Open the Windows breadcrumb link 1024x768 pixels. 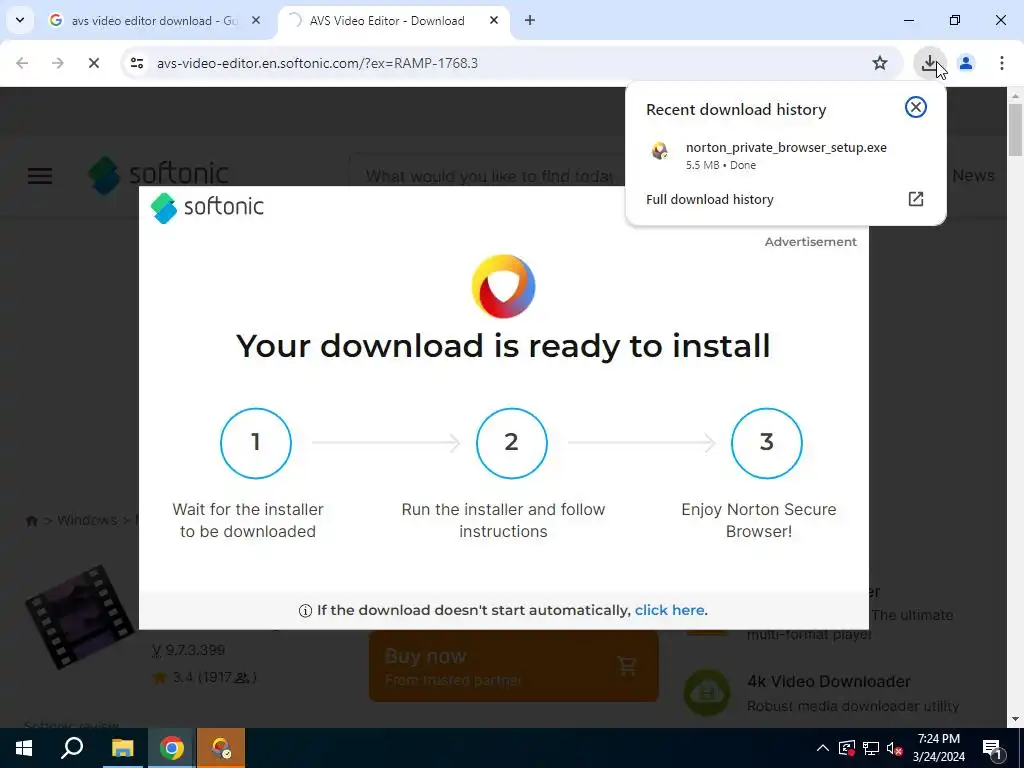[88, 520]
